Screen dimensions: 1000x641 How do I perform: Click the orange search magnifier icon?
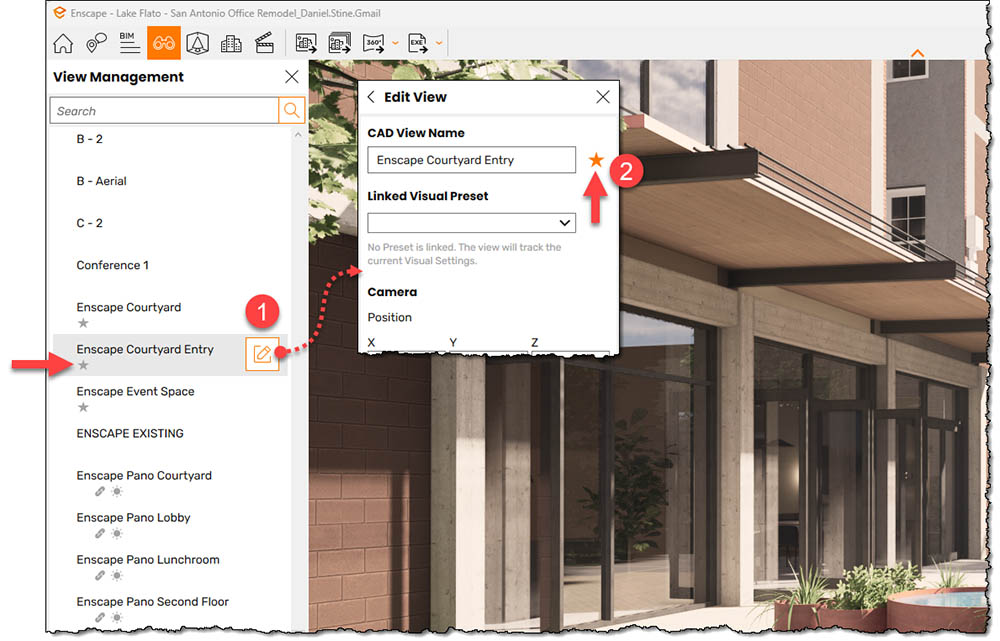pos(291,110)
